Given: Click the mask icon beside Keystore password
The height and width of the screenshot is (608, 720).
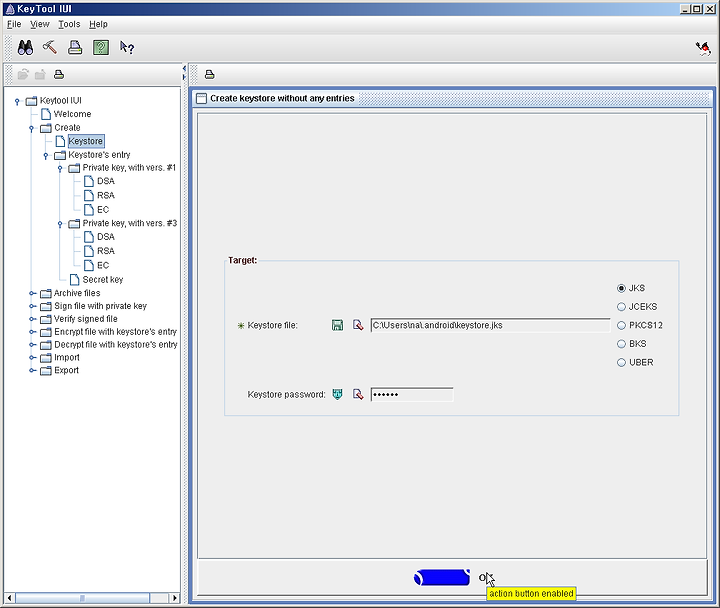Looking at the screenshot, I should tap(338, 394).
